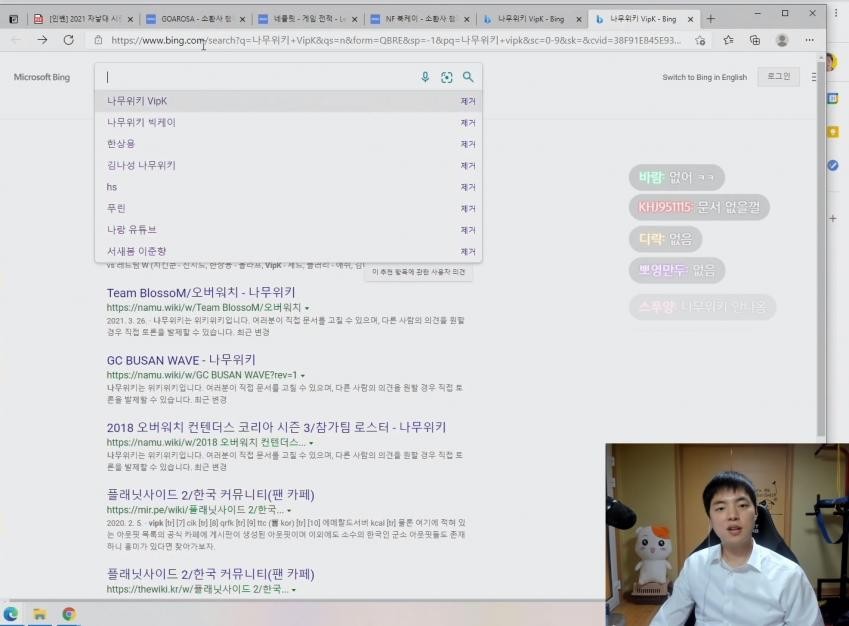This screenshot has width=849, height=626.
Task: Select suggestion 푸린
Action: pyautogui.click(x=288, y=208)
